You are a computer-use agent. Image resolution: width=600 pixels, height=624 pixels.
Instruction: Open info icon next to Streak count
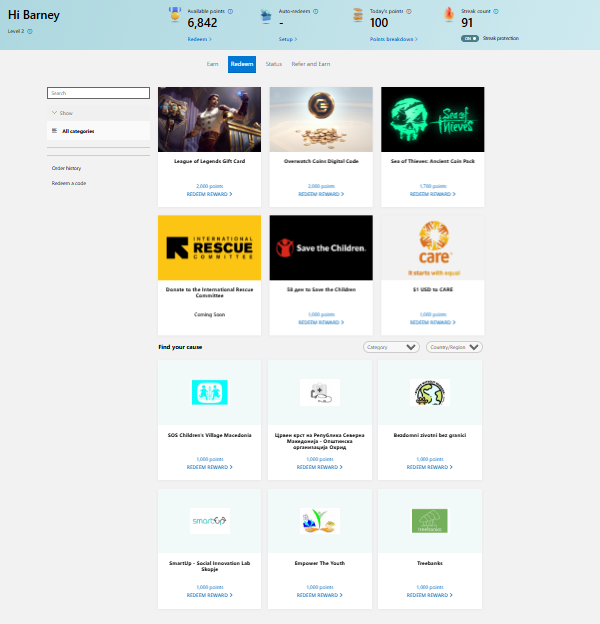tap(496, 11)
